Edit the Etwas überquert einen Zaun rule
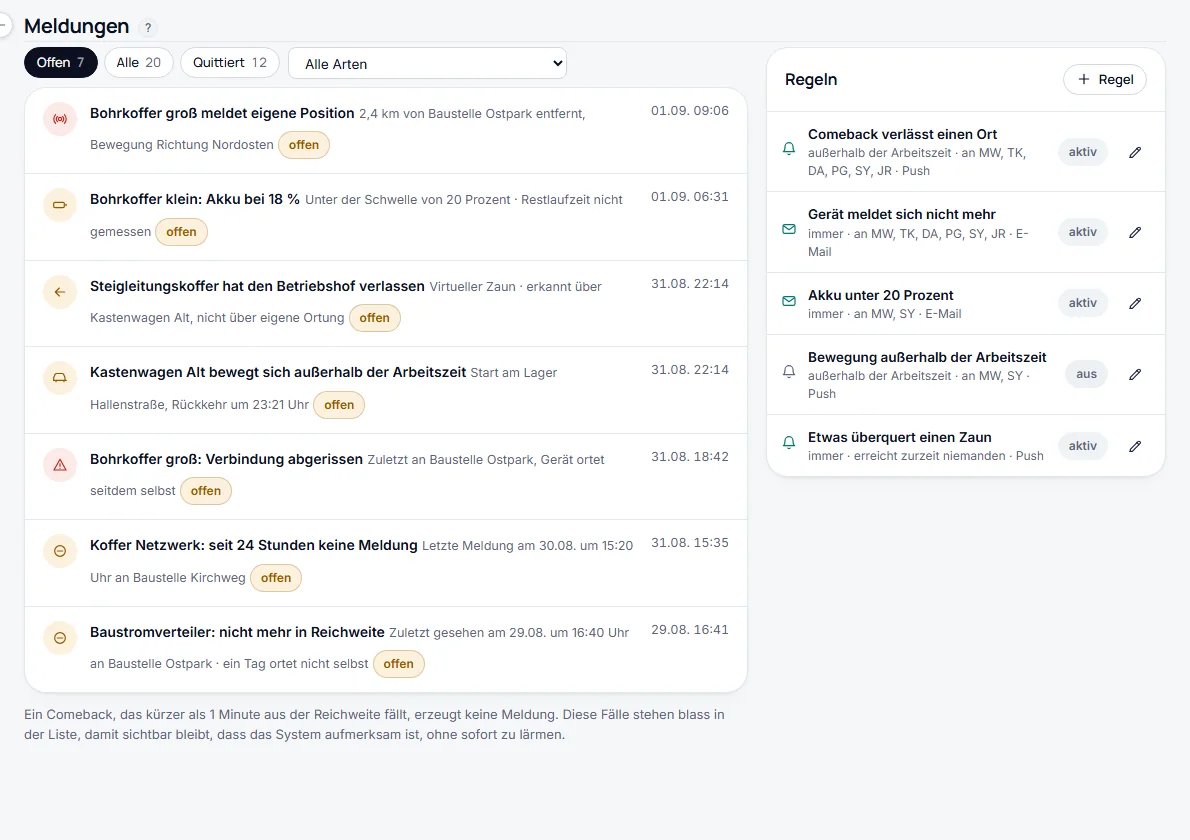The image size is (1190, 840). (1135, 446)
